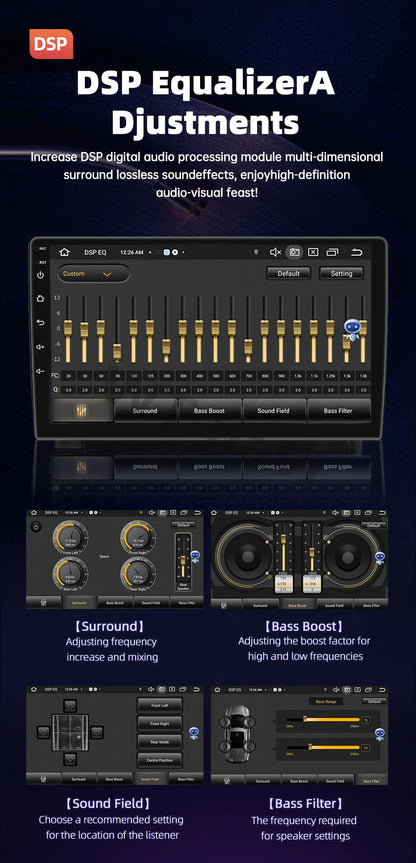Mute audio via the speaker icon in the top bar

pyautogui.click(x=275, y=252)
